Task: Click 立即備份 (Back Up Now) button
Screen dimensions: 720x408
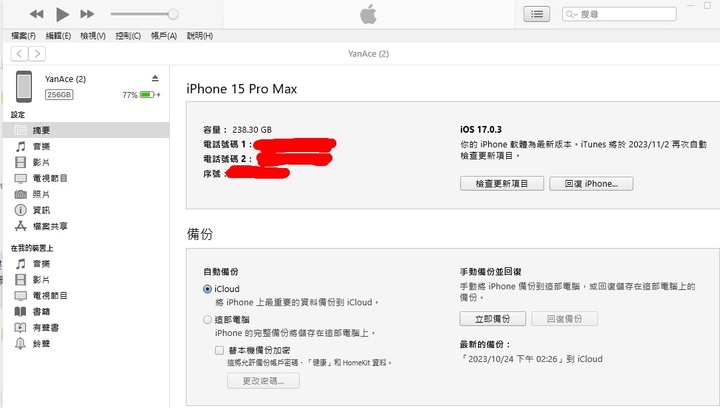Action: (x=493, y=319)
